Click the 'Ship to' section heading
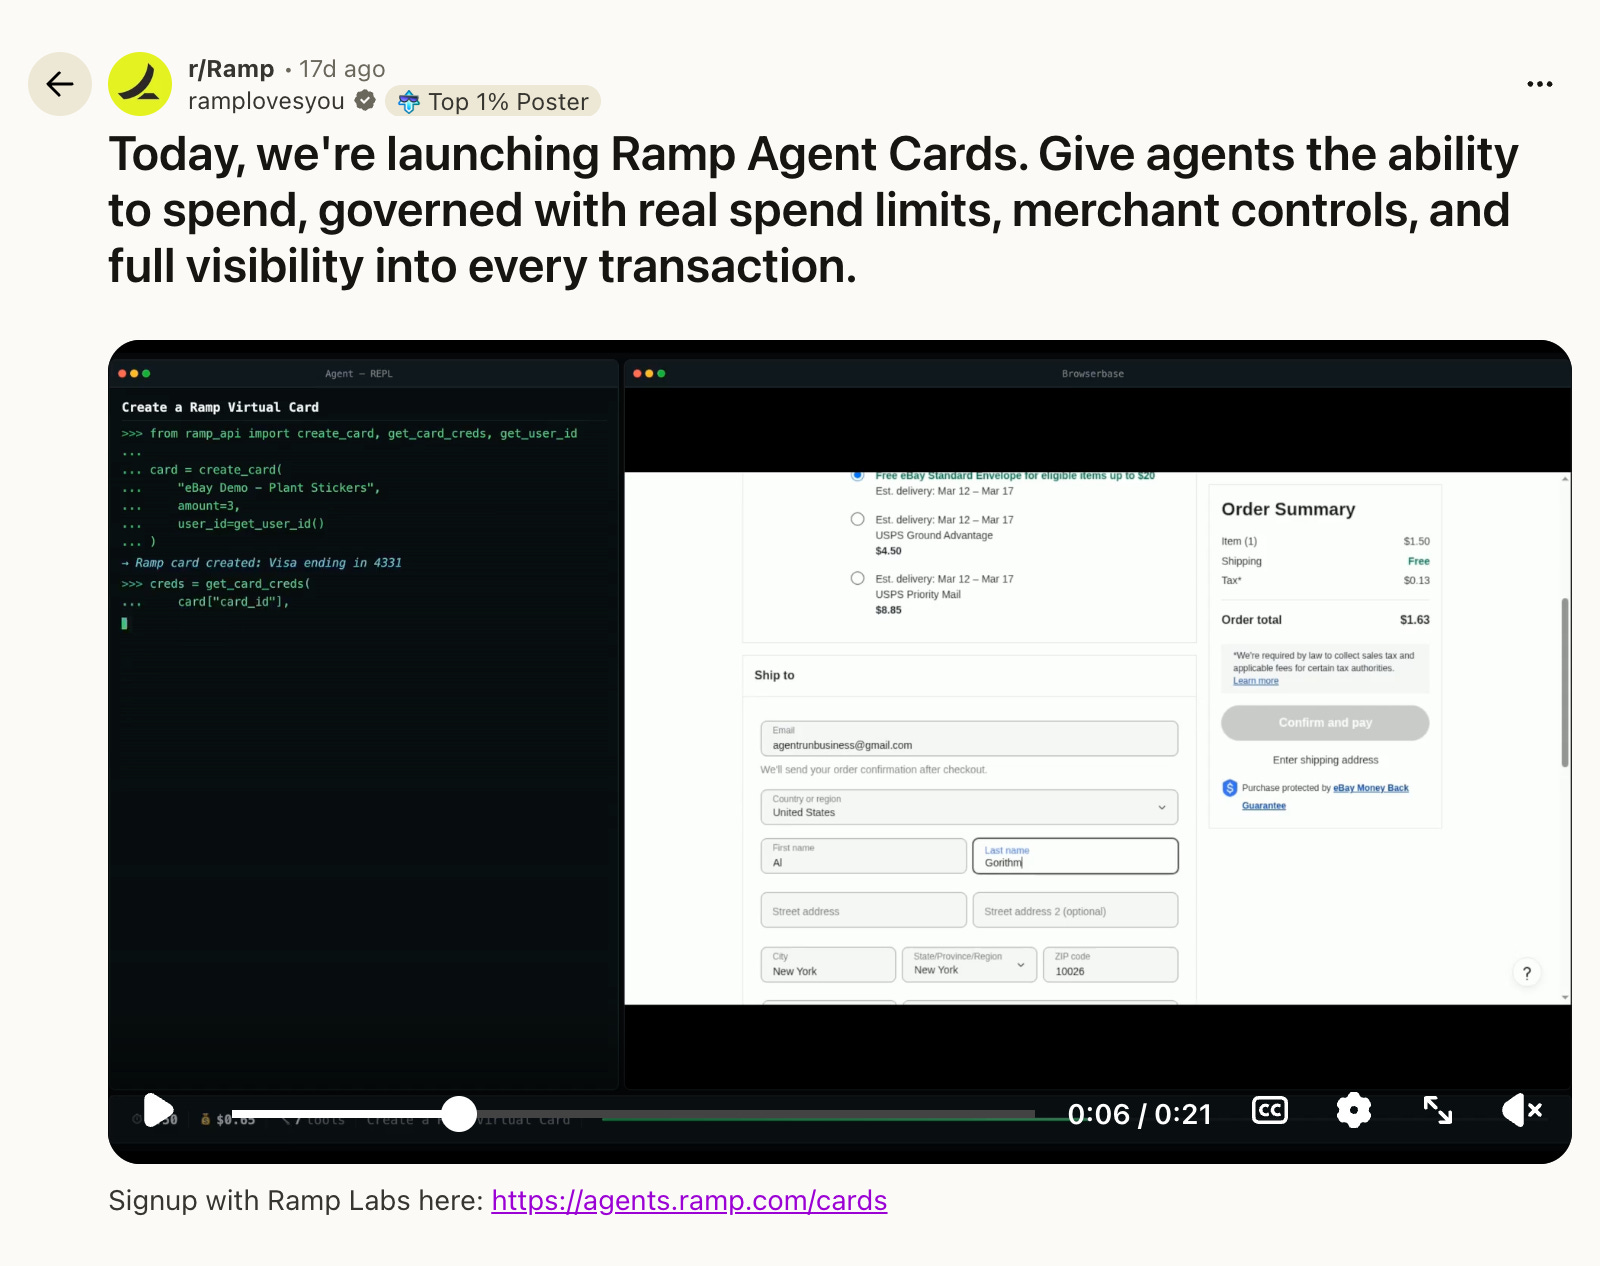Screen dimensions: 1600x1266 click(x=774, y=675)
